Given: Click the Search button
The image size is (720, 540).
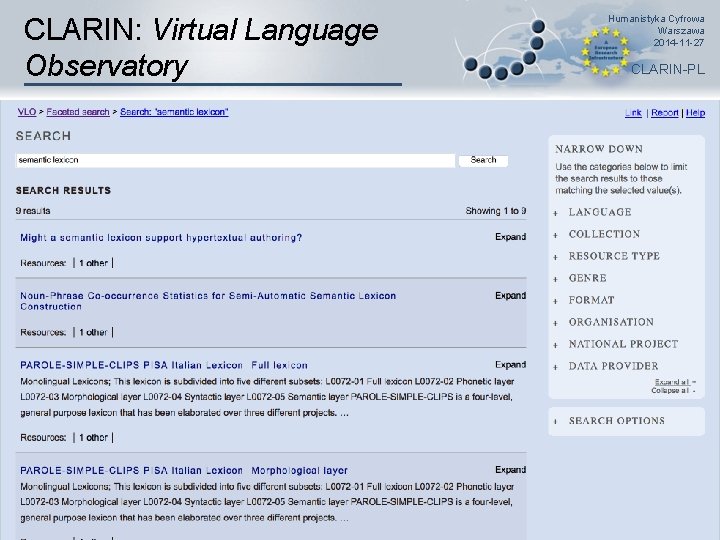Looking at the screenshot, I should pyautogui.click(x=483, y=160).
